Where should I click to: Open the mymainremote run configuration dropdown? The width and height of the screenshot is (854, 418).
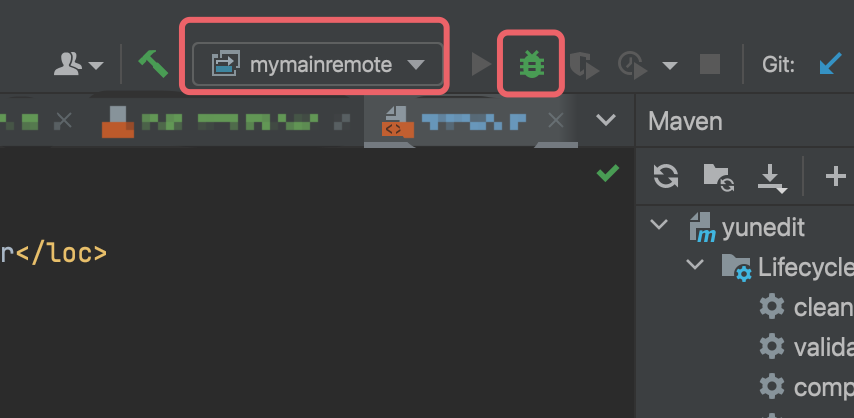tap(318, 64)
